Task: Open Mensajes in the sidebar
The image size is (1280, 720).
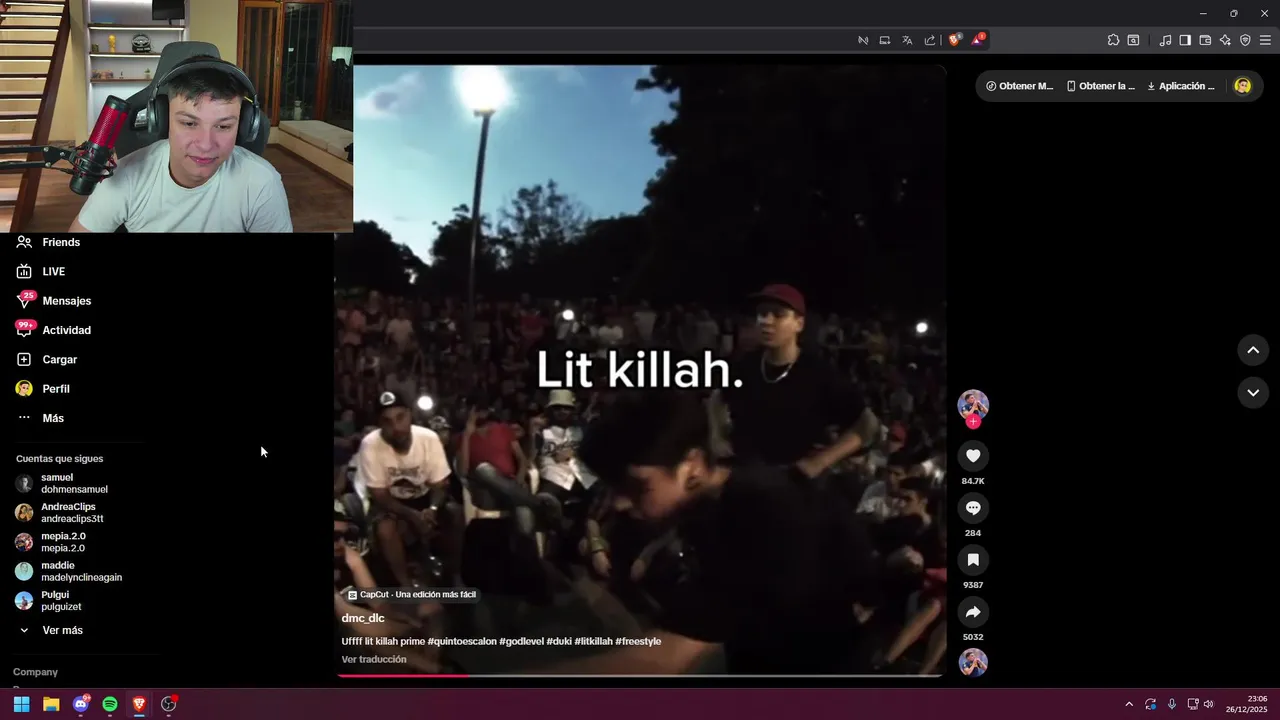Action: [x=54, y=301]
